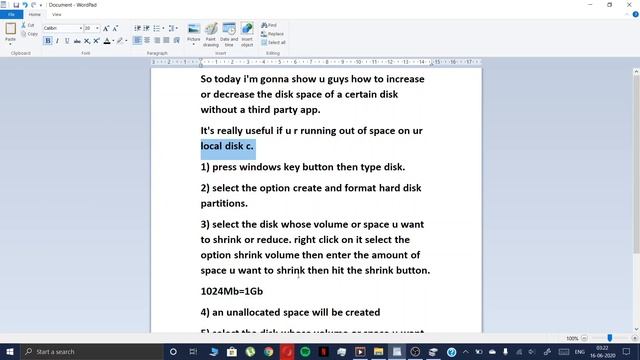
Task: Center the paragraph text
Action: coord(147,40)
